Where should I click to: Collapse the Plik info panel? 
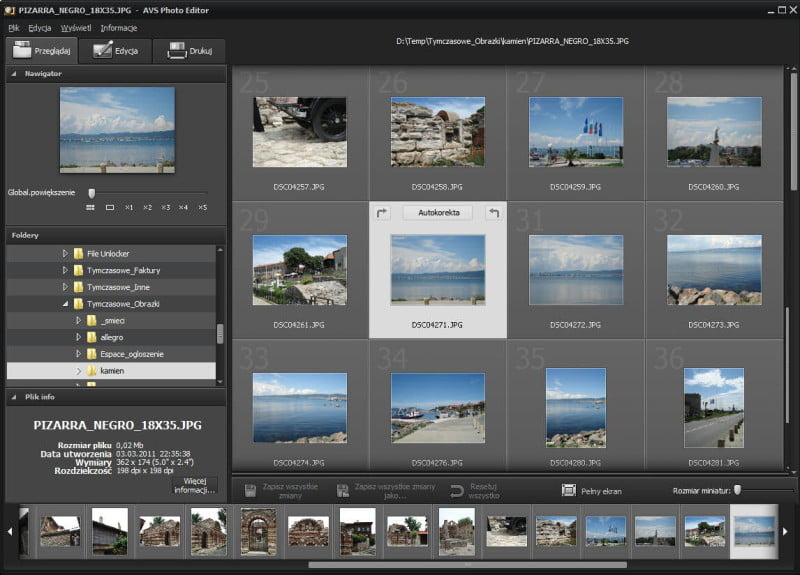click(x=14, y=397)
